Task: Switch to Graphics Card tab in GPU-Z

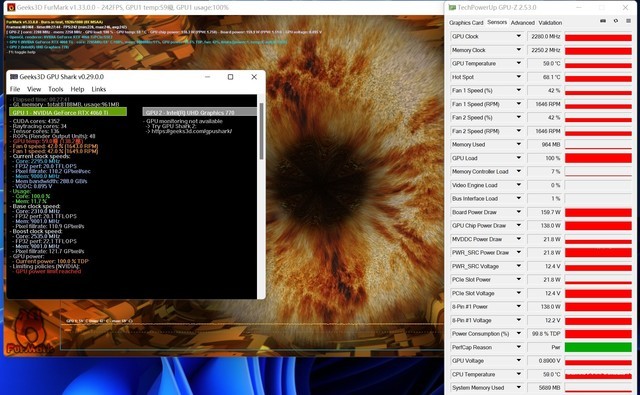Action: pos(466,23)
